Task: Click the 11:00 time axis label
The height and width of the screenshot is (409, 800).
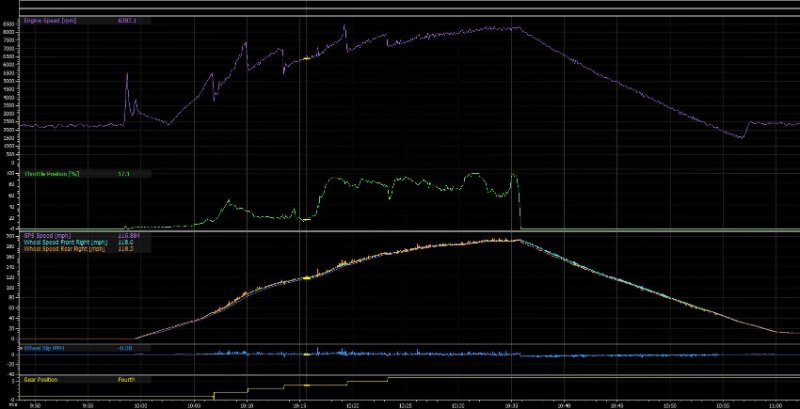Action: pyautogui.click(x=776, y=406)
